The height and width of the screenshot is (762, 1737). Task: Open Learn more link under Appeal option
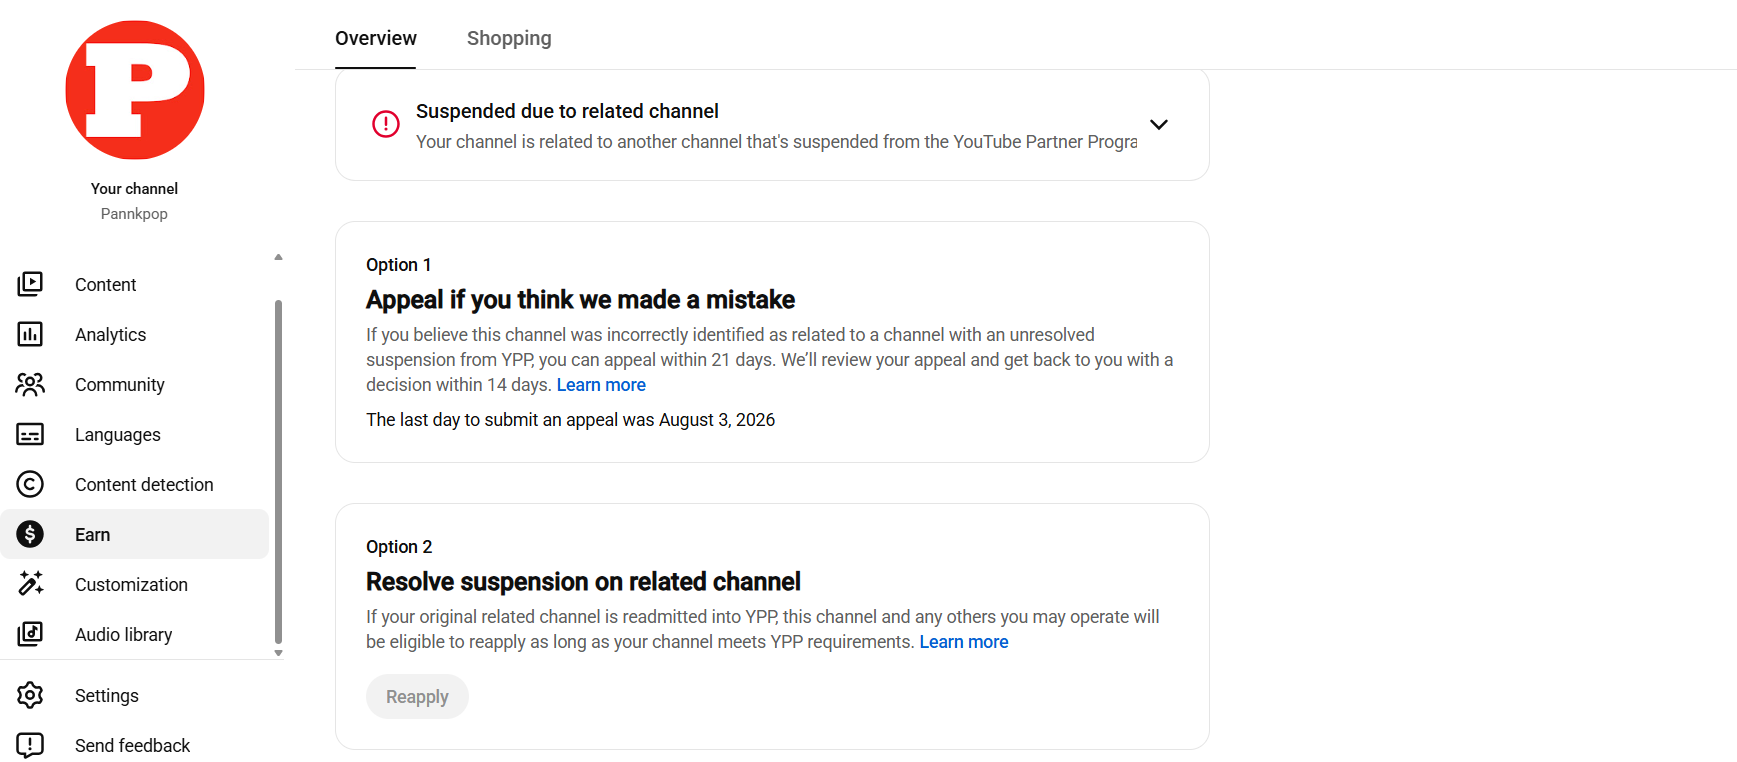point(601,385)
